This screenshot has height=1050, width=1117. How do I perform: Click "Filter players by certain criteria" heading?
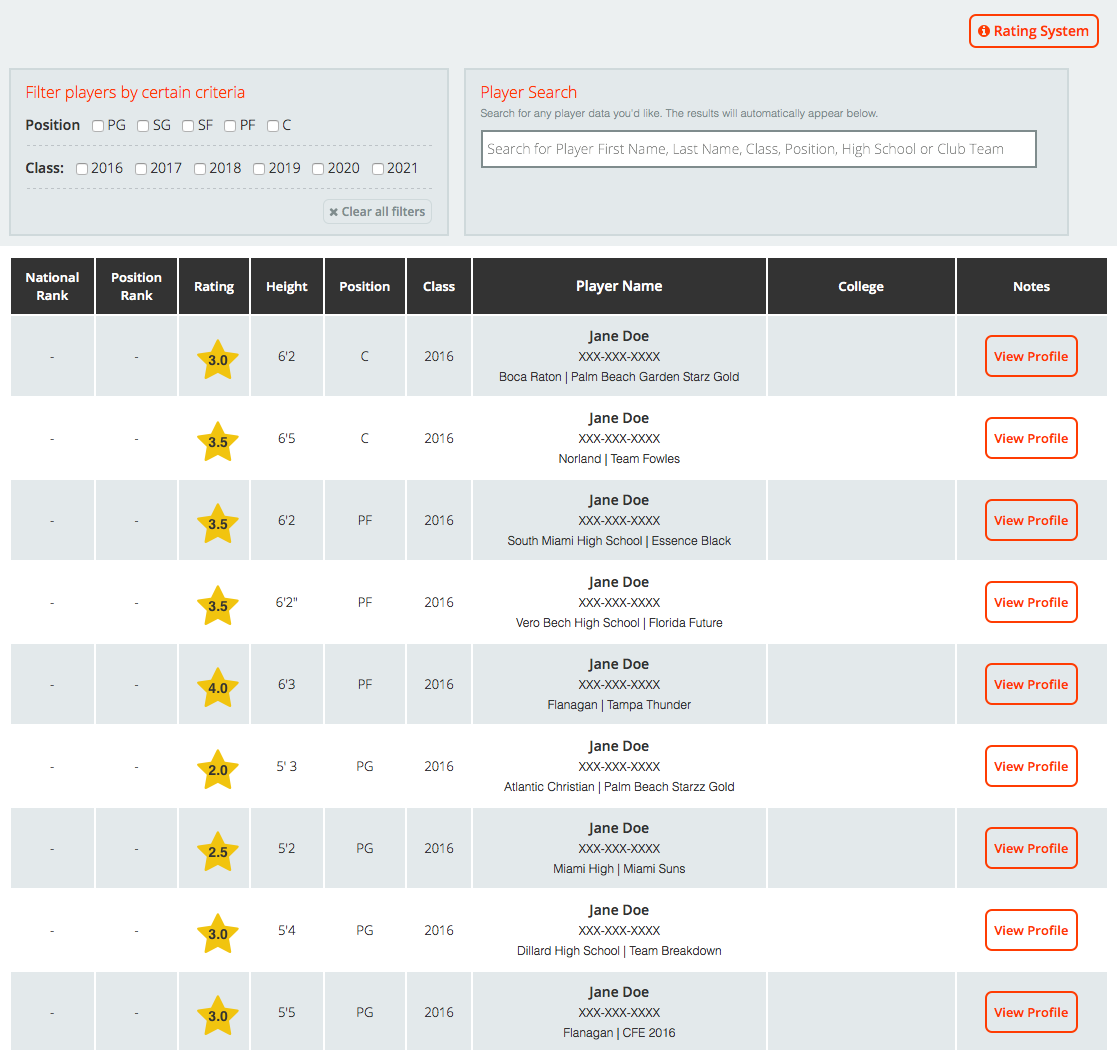coord(135,93)
